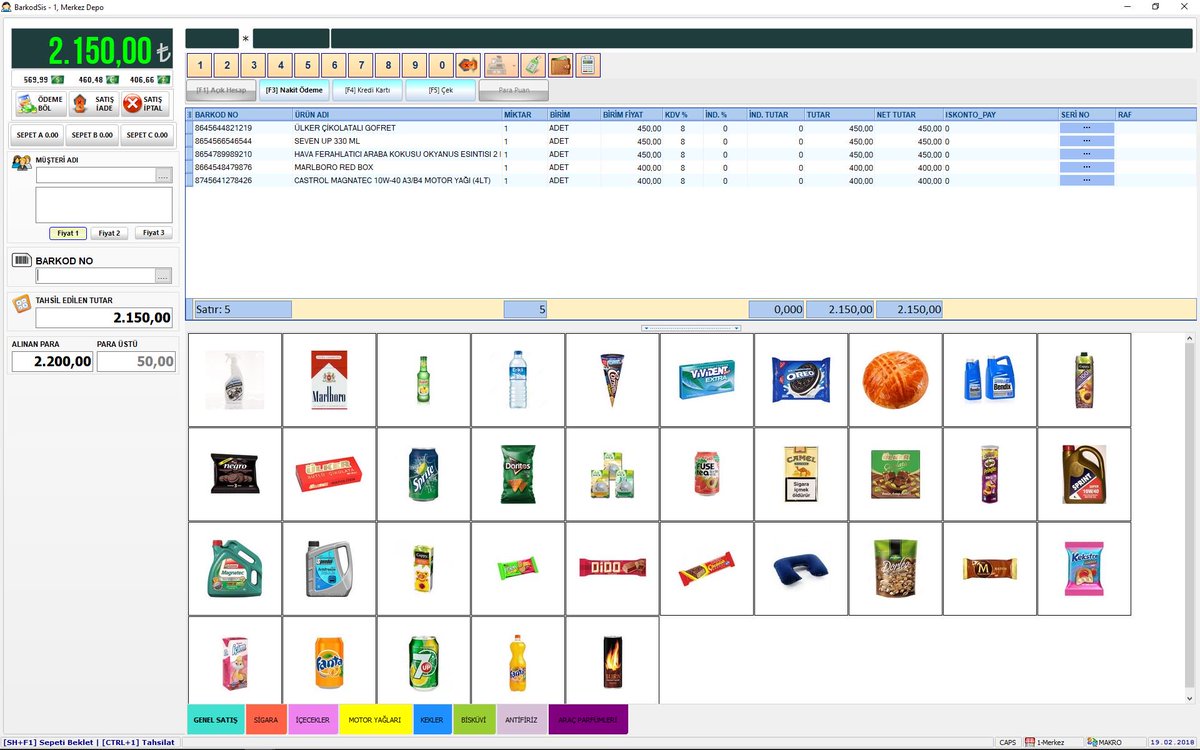Select the SEPET B 0.00 basket
Viewport: 1200px width, 750px height.
[x=94, y=135]
